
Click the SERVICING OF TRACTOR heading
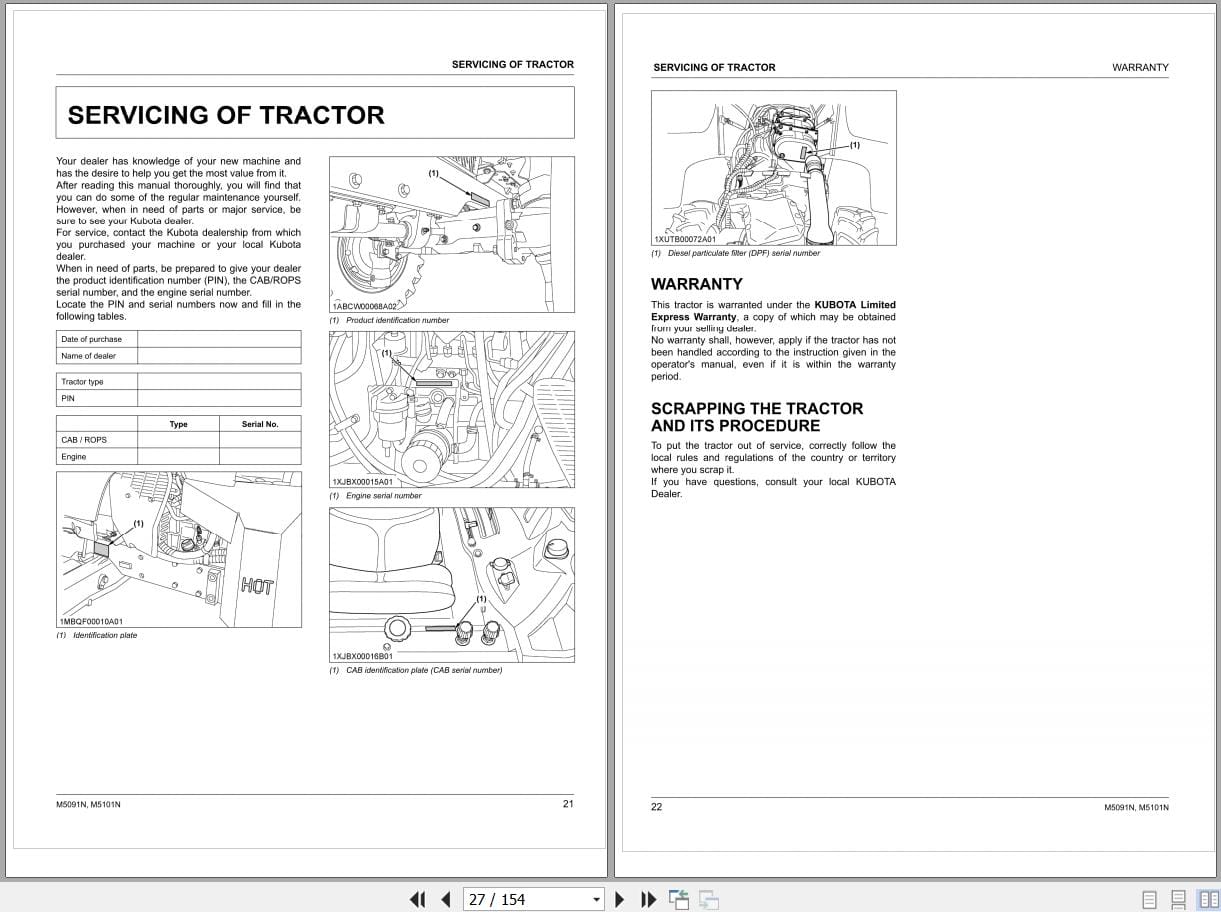(x=225, y=114)
